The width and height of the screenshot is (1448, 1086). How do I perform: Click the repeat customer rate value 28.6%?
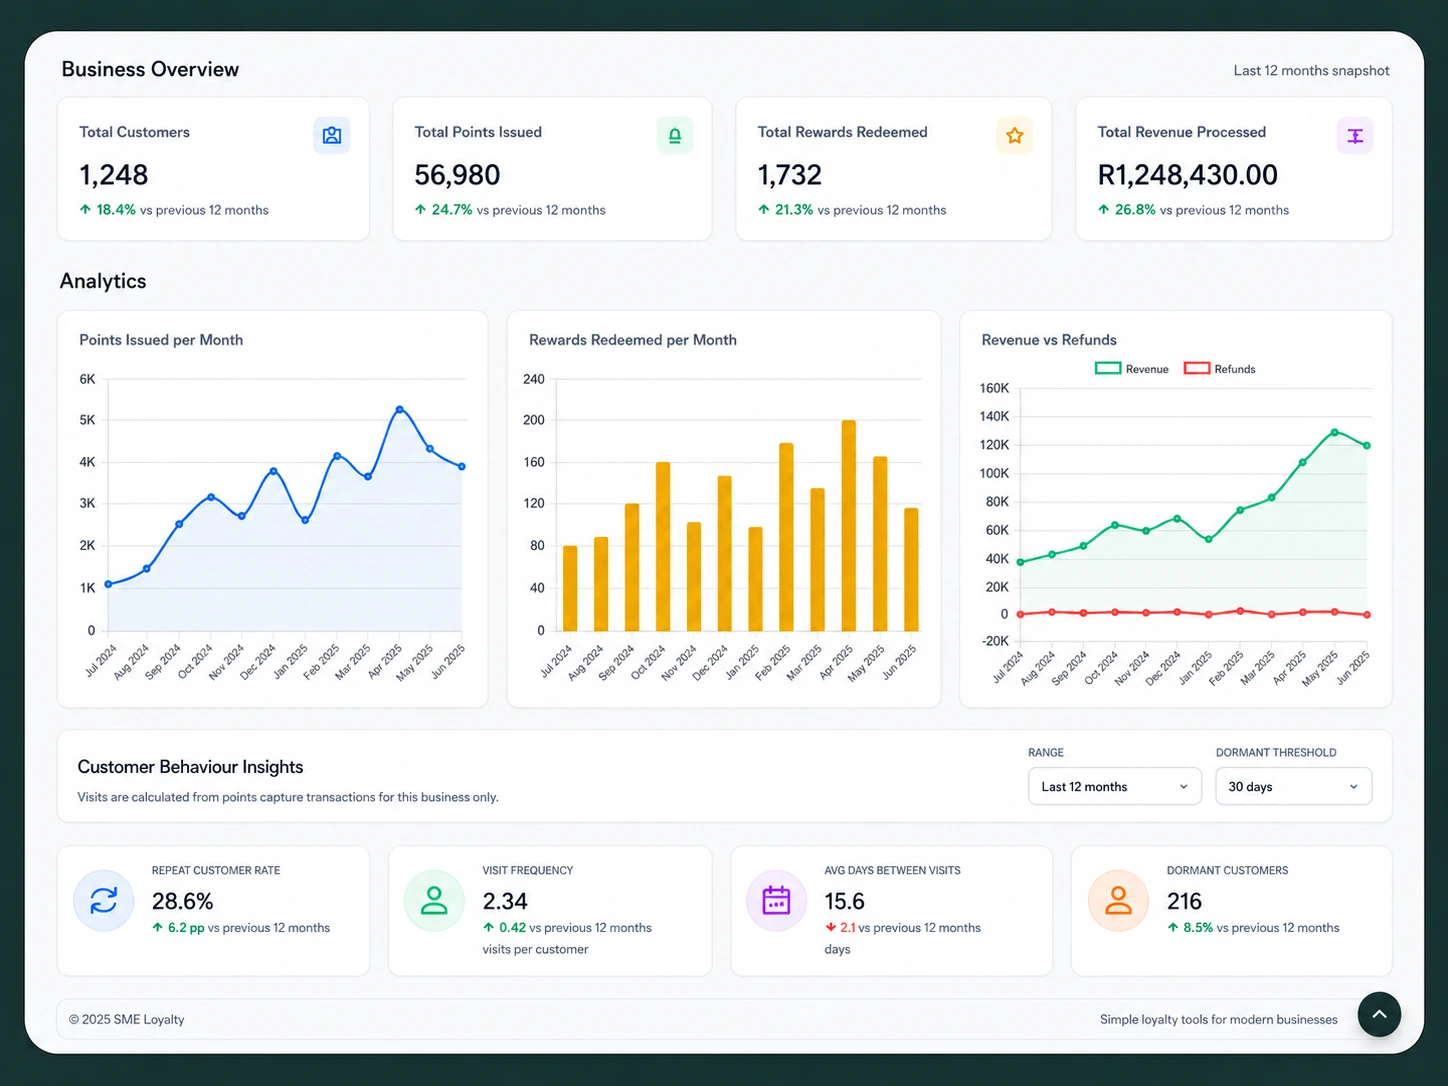[183, 901]
